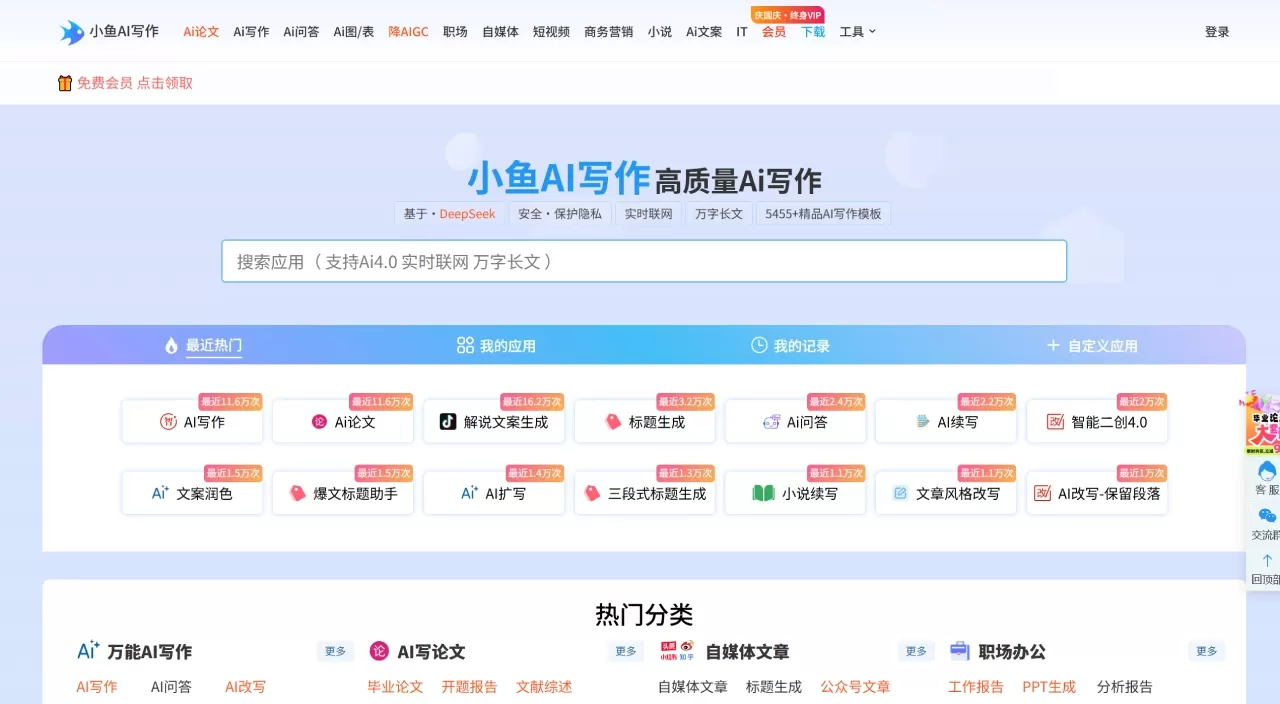Click the 基于·DeepSeek tag under the title
Viewport: 1280px width, 704px height.
coord(450,214)
